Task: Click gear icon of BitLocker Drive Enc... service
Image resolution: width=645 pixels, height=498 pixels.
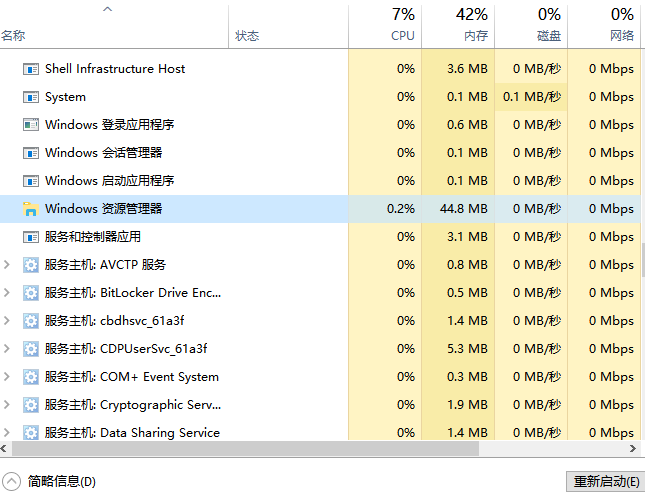Action: [x=31, y=293]
